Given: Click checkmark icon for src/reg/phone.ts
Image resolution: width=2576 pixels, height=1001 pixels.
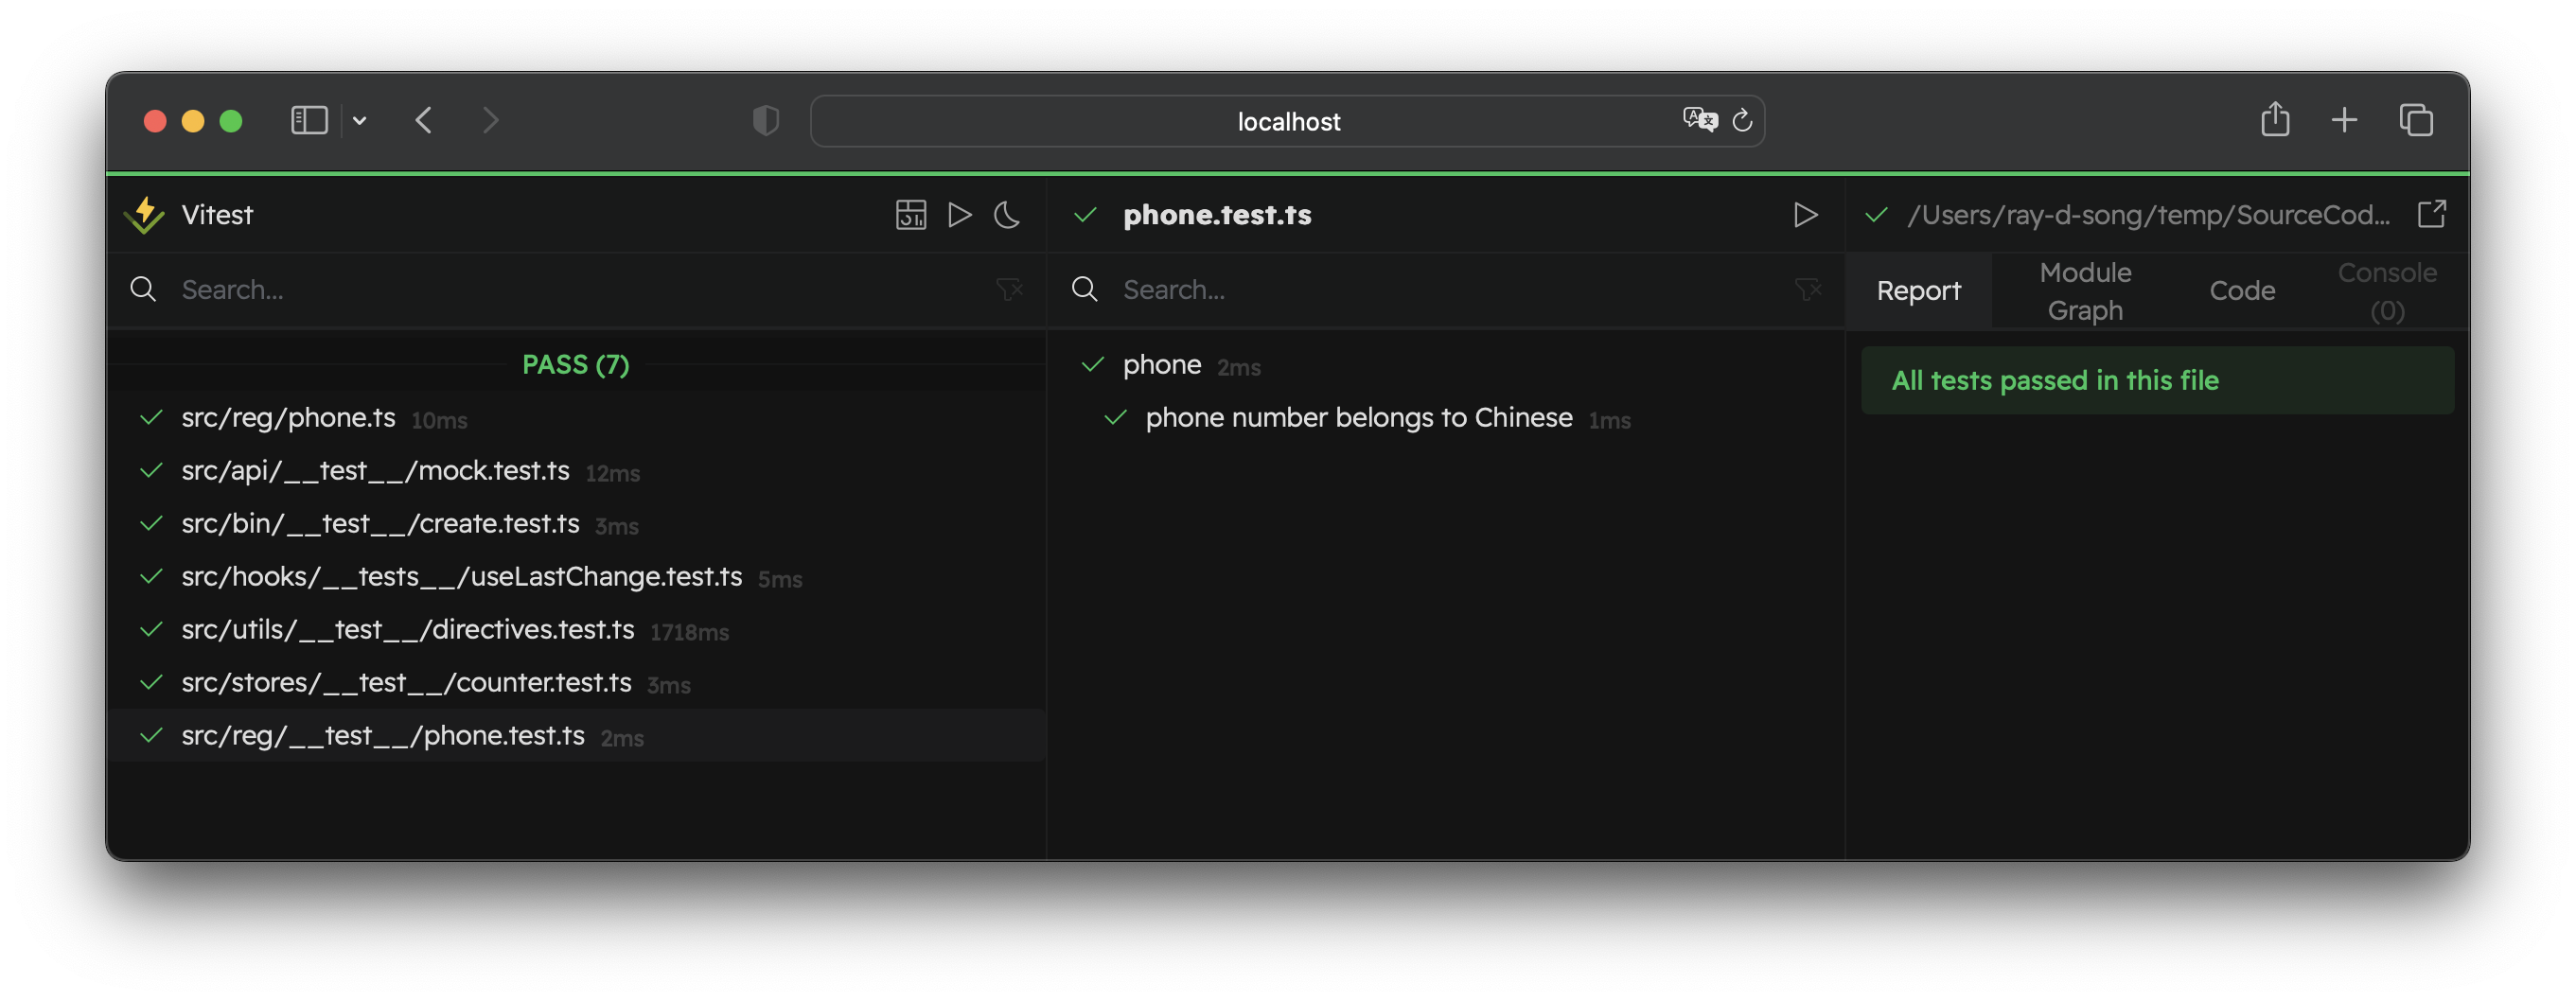Looking at the screenshot, I should coord(151,418).
